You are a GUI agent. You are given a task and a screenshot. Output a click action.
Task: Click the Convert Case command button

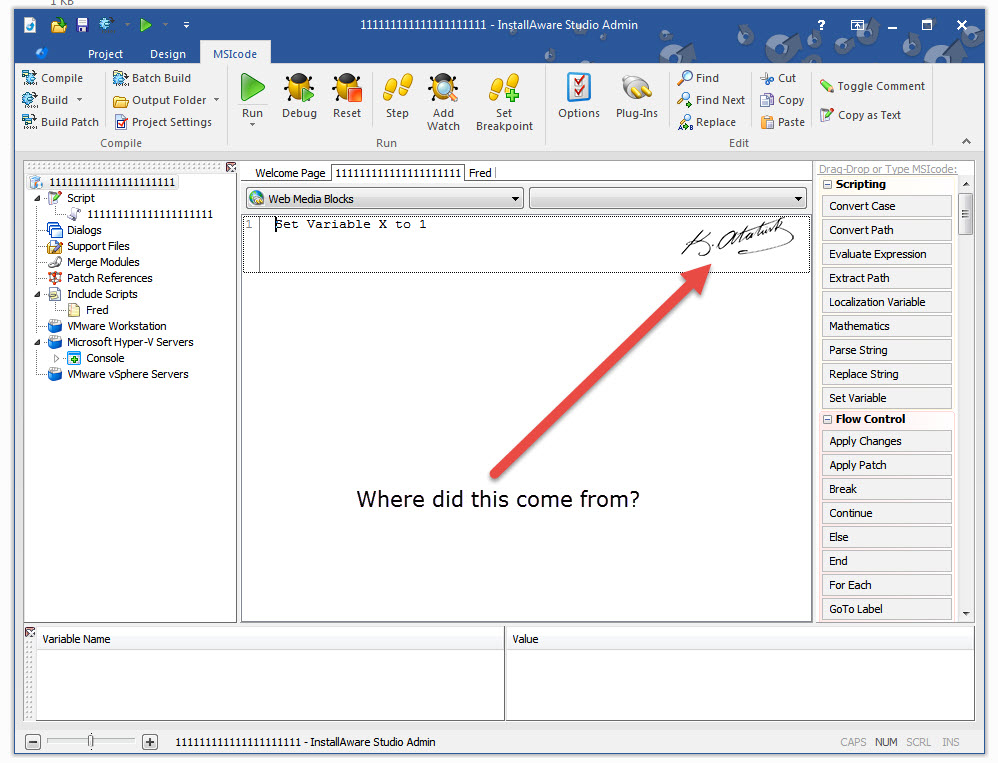[x=887, y=206]
